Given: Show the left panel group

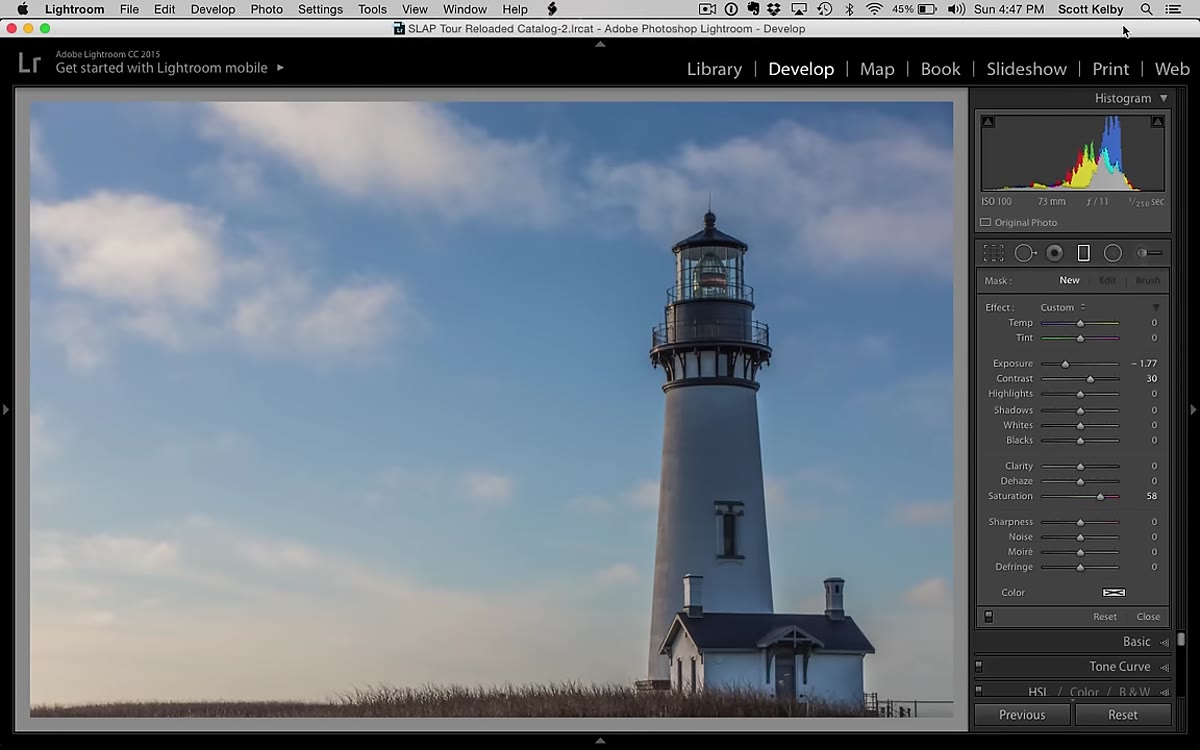Looking at the screenshot, I should (5, 409).
